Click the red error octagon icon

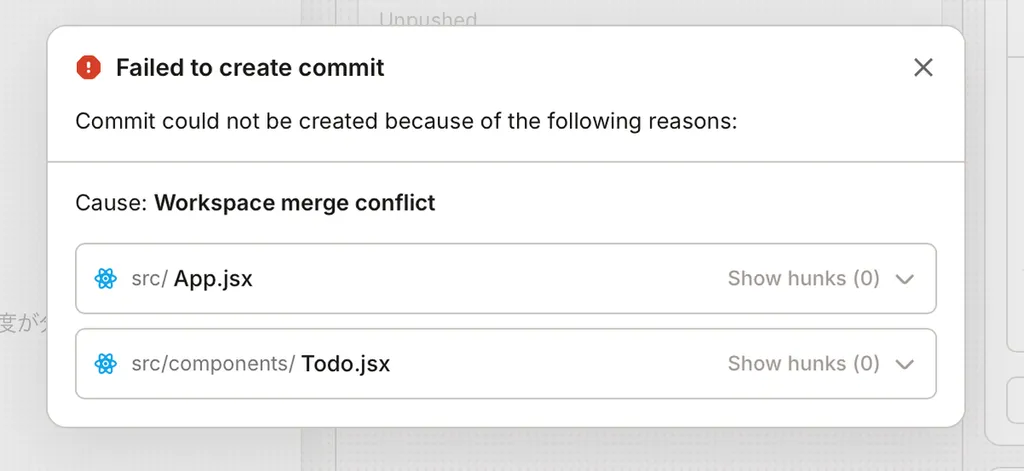pos(89,68)
